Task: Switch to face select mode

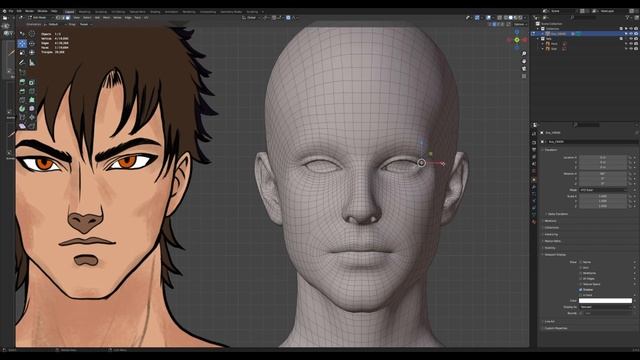Action: 68,18
